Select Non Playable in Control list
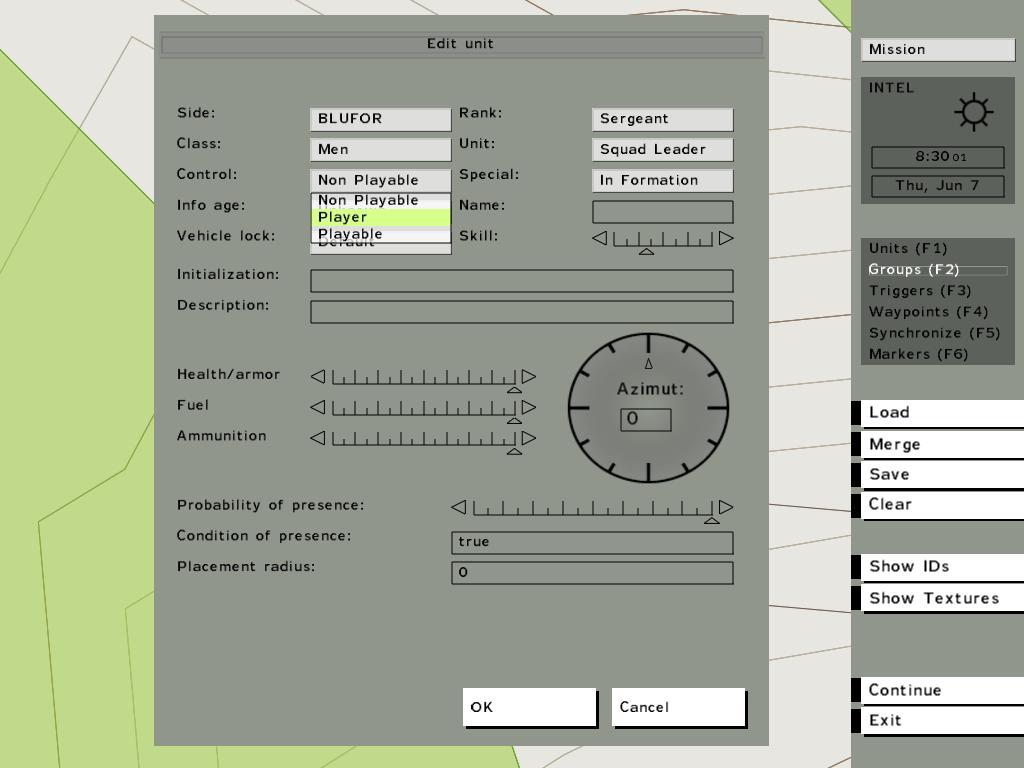Viewport: 1024px width, 768px height. click(x=381, y=200)
